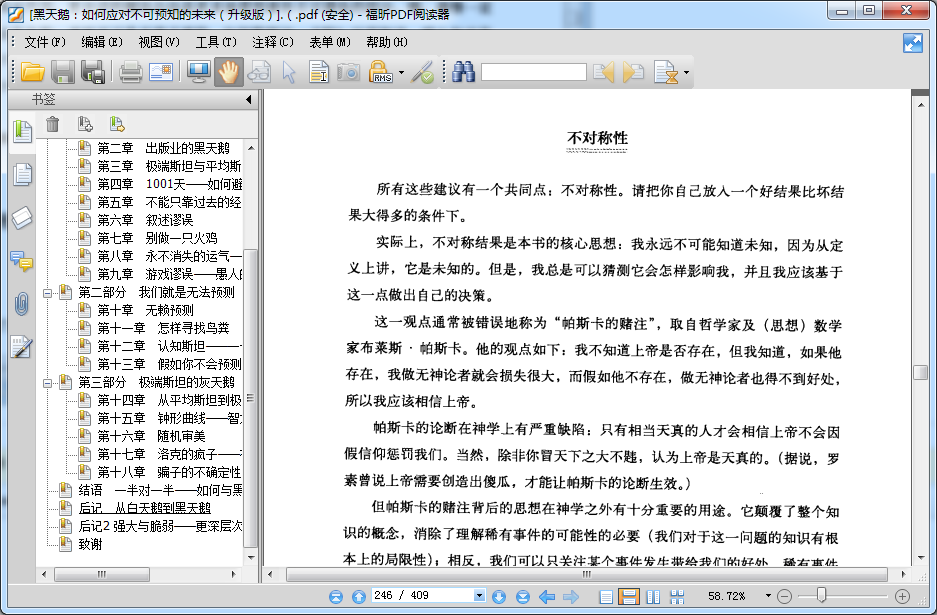This screenshot has width=937, height=615.
Task: Select the arrow Select Annotation tool
Action: pyautogui.click(x=289, y=72)
